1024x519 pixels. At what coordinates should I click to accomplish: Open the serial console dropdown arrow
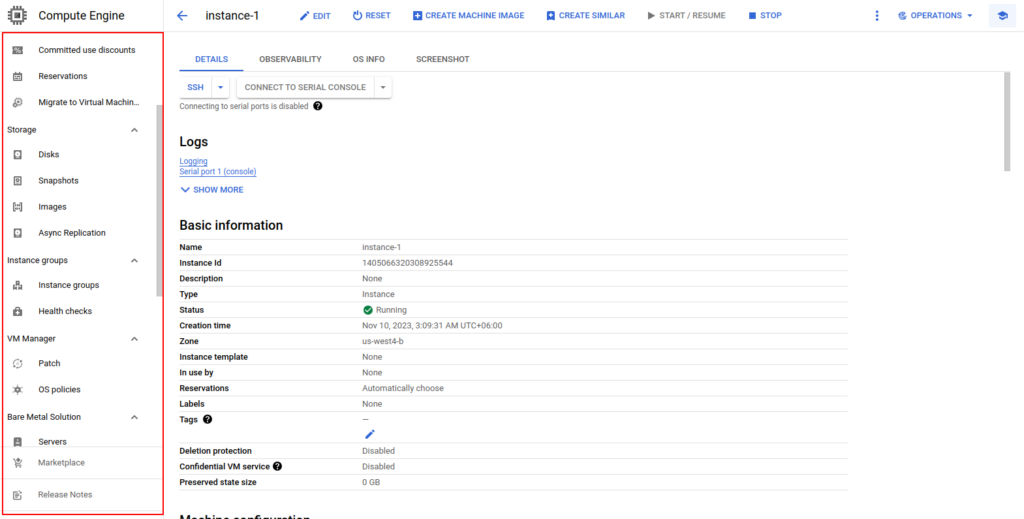383,87
